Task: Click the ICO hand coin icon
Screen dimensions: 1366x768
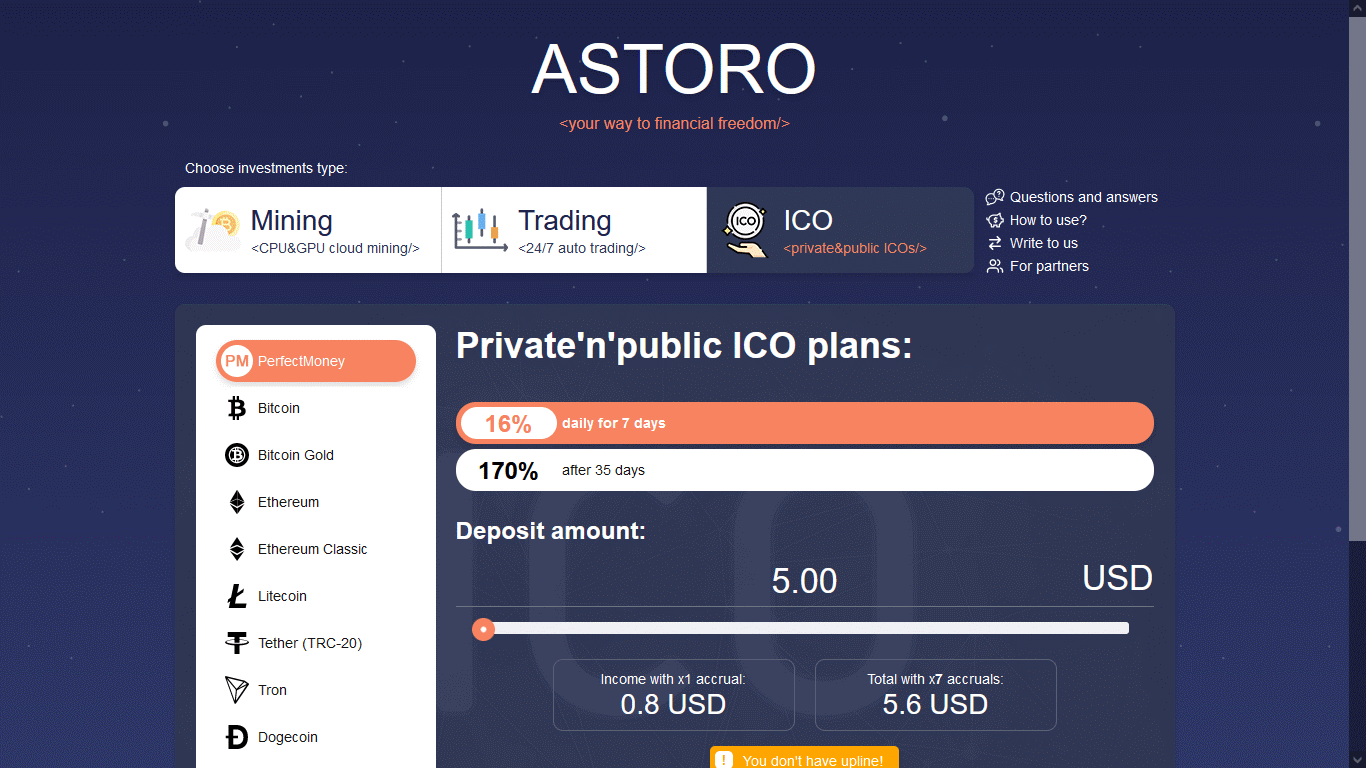Action: [x=746, y=231]
